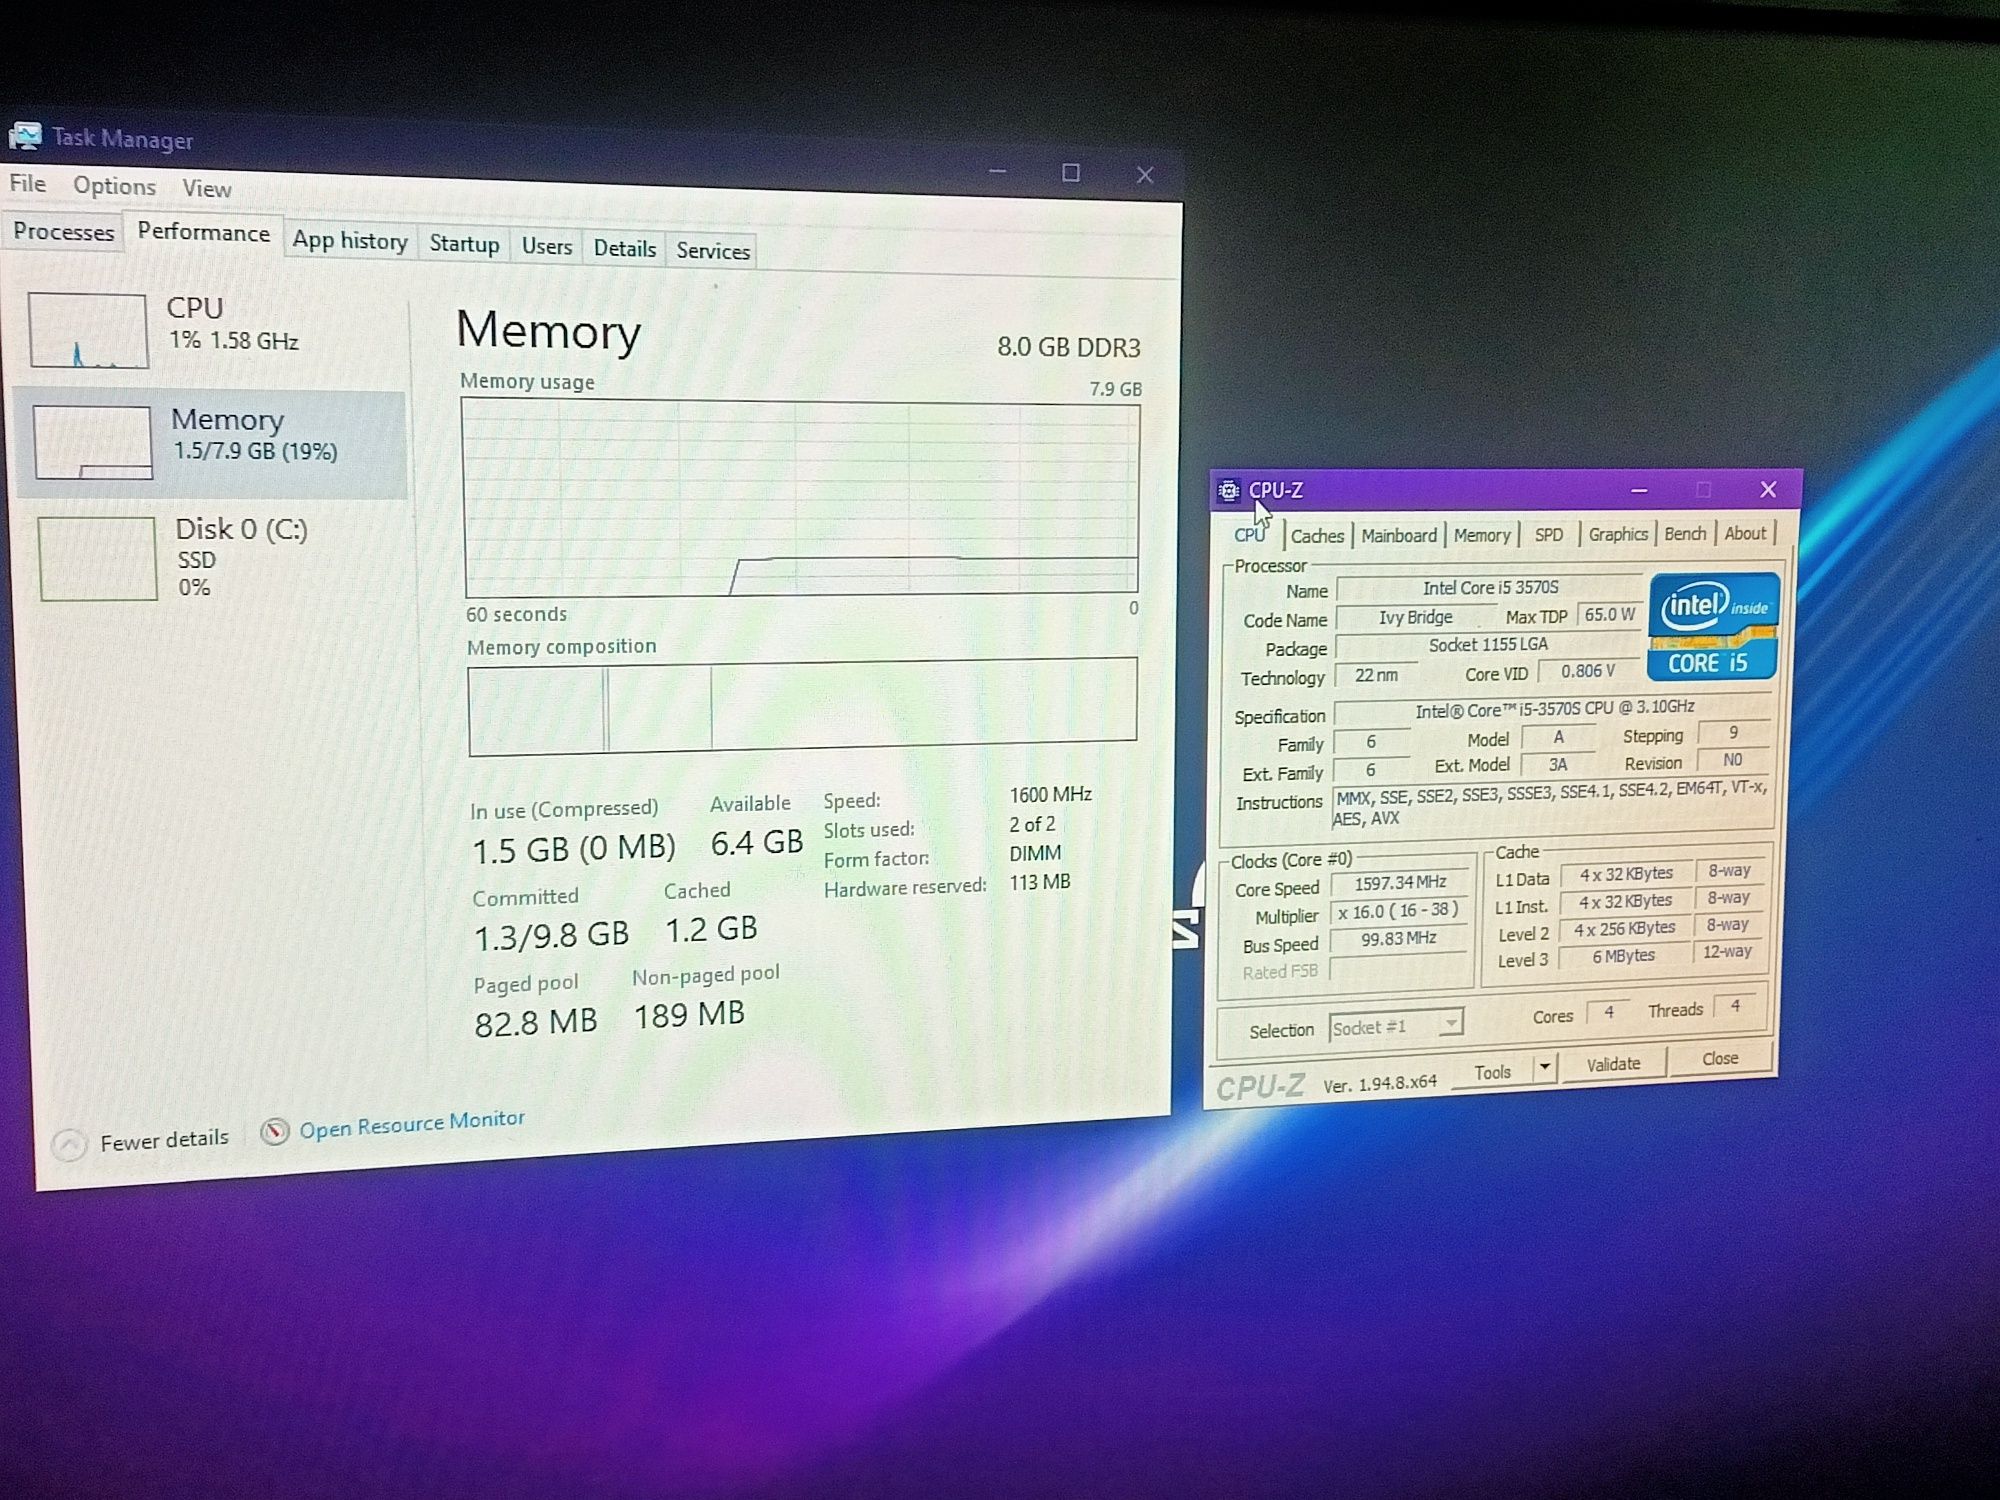Click the Name field showing Intel Core i5 3570S
Screen dimensions: 2000x1500
click(x=1490, y=588)
